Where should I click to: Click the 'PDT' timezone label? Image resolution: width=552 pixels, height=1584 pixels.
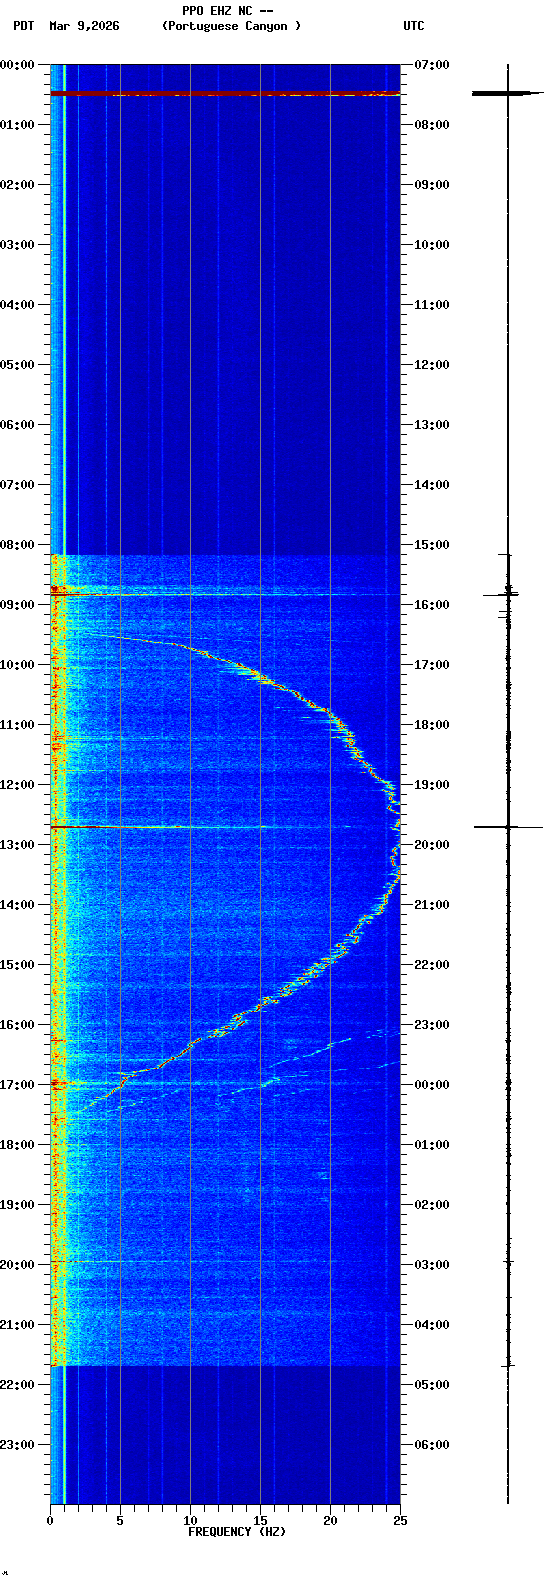23,26
